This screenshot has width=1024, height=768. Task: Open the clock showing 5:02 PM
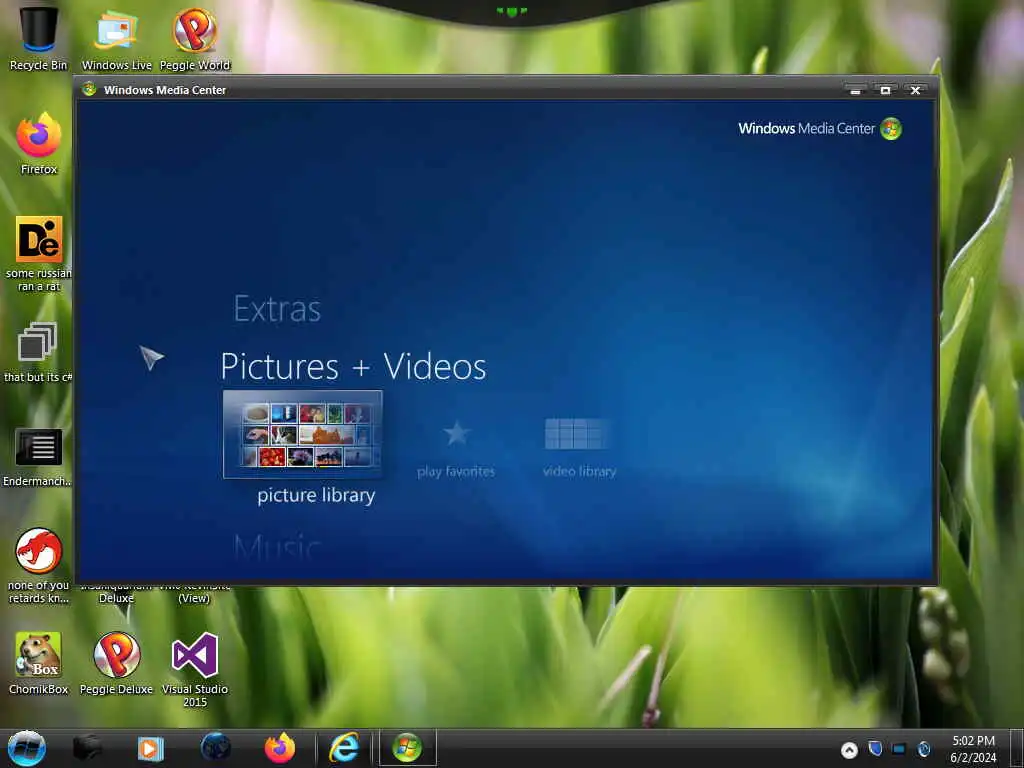coord(973,749)
